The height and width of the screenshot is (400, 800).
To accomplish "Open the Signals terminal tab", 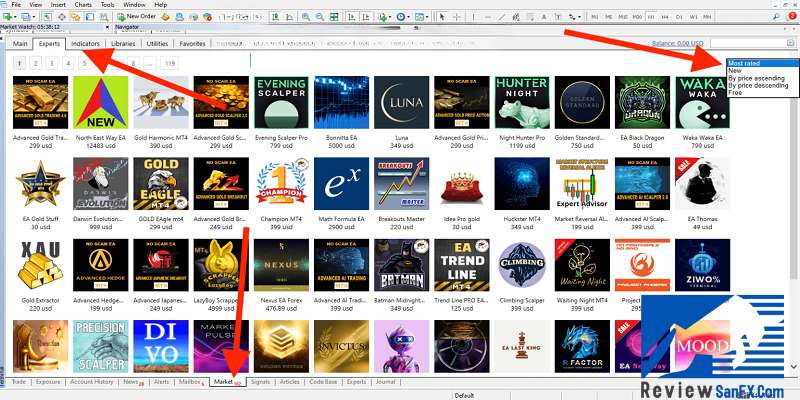I will tap(261, 382).
